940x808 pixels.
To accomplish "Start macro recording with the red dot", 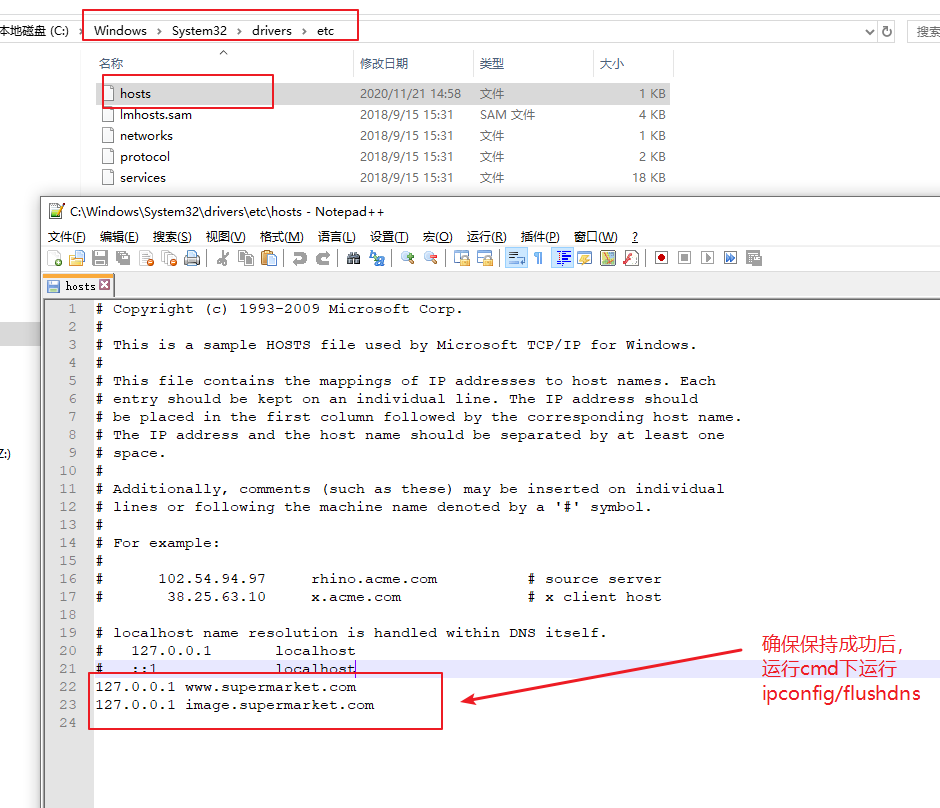I will 661,258.
